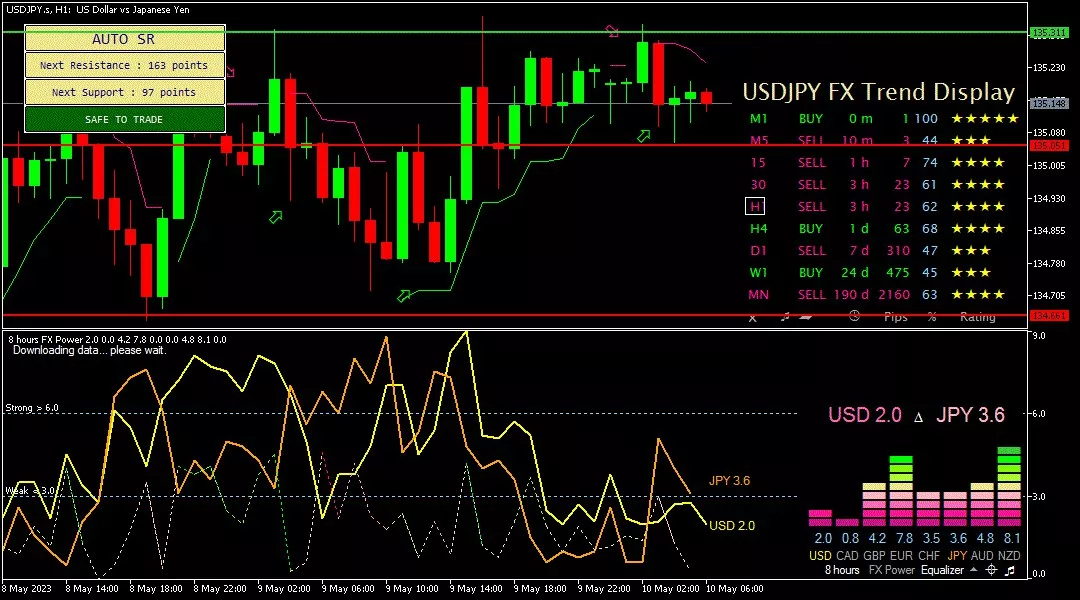Switch to the H4 timeframe label
The height and width of the screenshot is (600, 1080).
(758, 229)
